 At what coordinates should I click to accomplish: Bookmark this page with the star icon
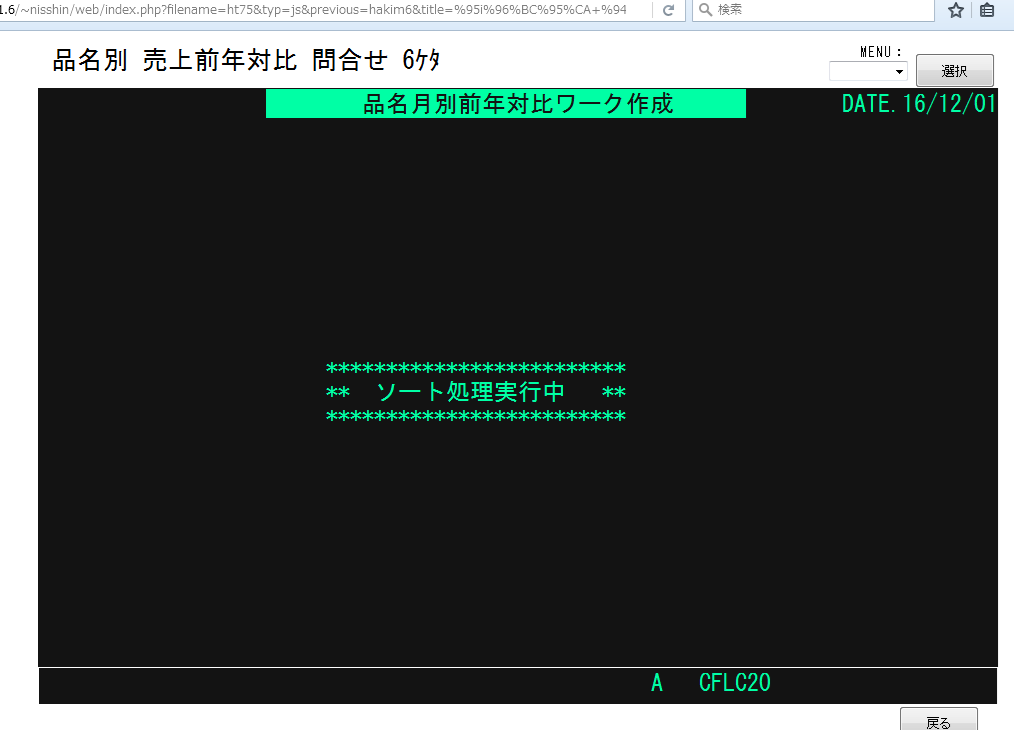[956, 10]
